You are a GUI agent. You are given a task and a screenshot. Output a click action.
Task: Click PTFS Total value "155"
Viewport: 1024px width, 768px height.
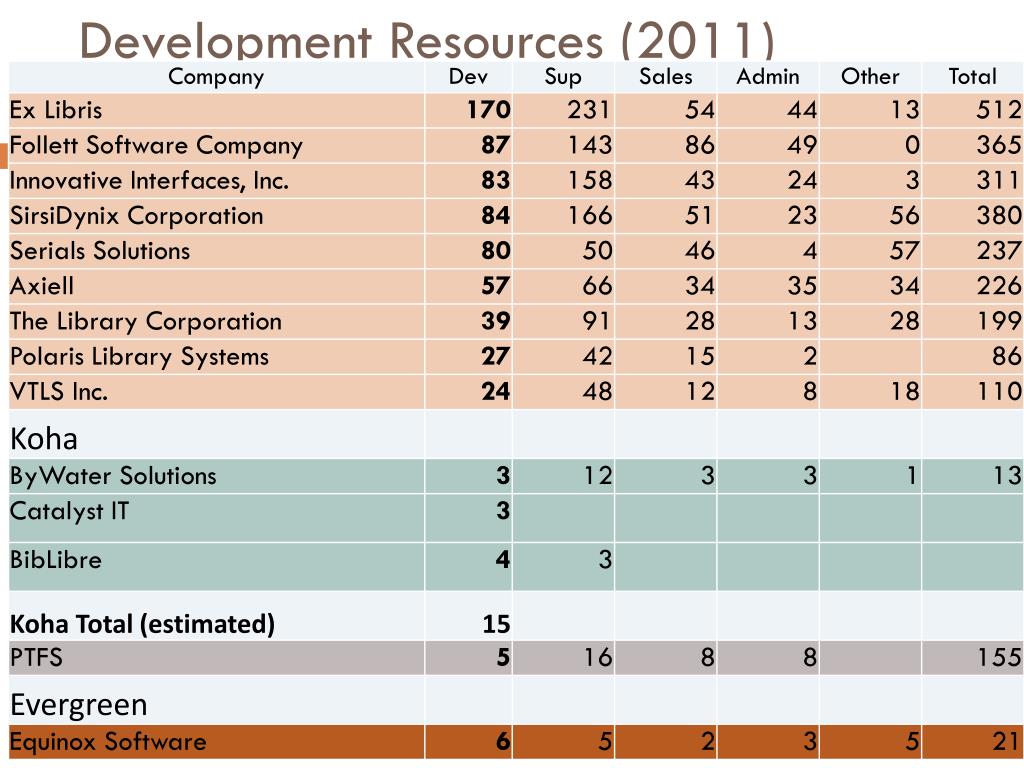(999, 657)
